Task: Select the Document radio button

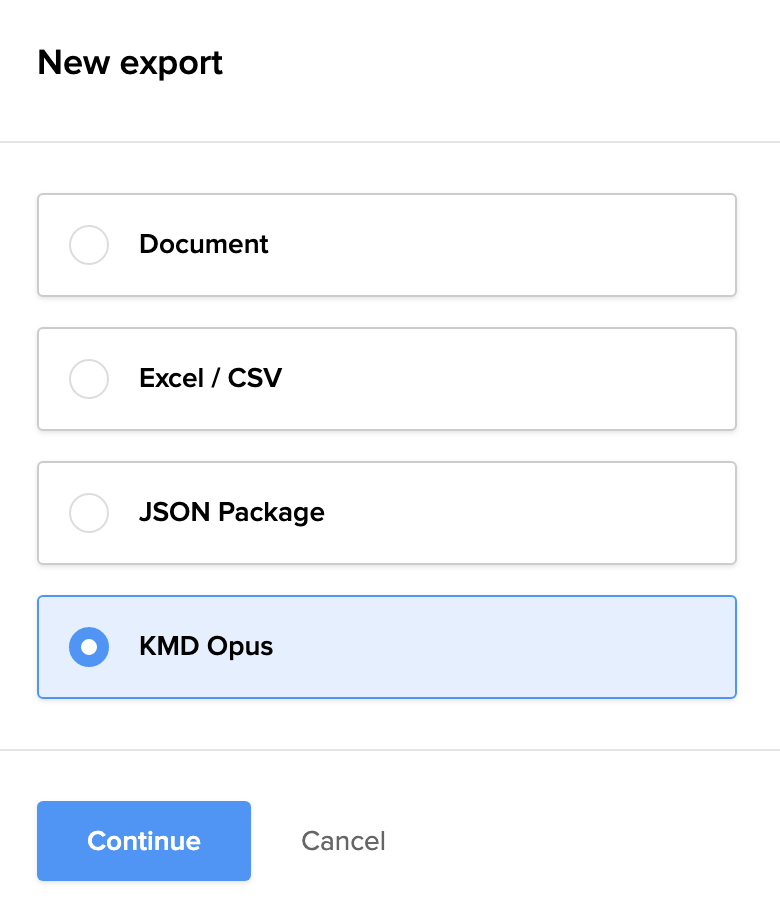Action: pyautogui.click(x=89, y=245)
